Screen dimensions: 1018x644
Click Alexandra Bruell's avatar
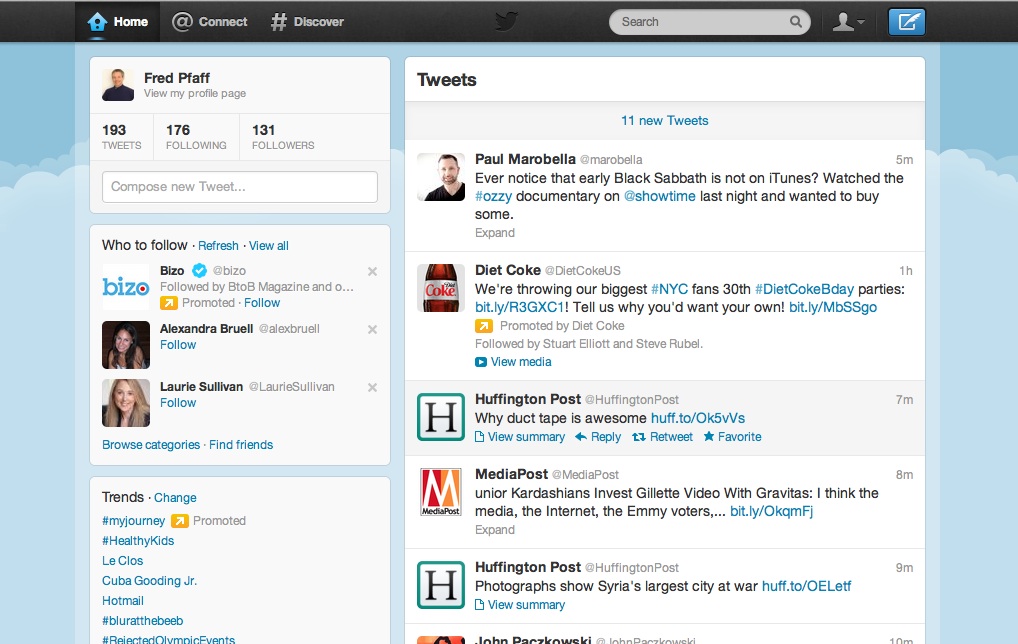point(126,345)
